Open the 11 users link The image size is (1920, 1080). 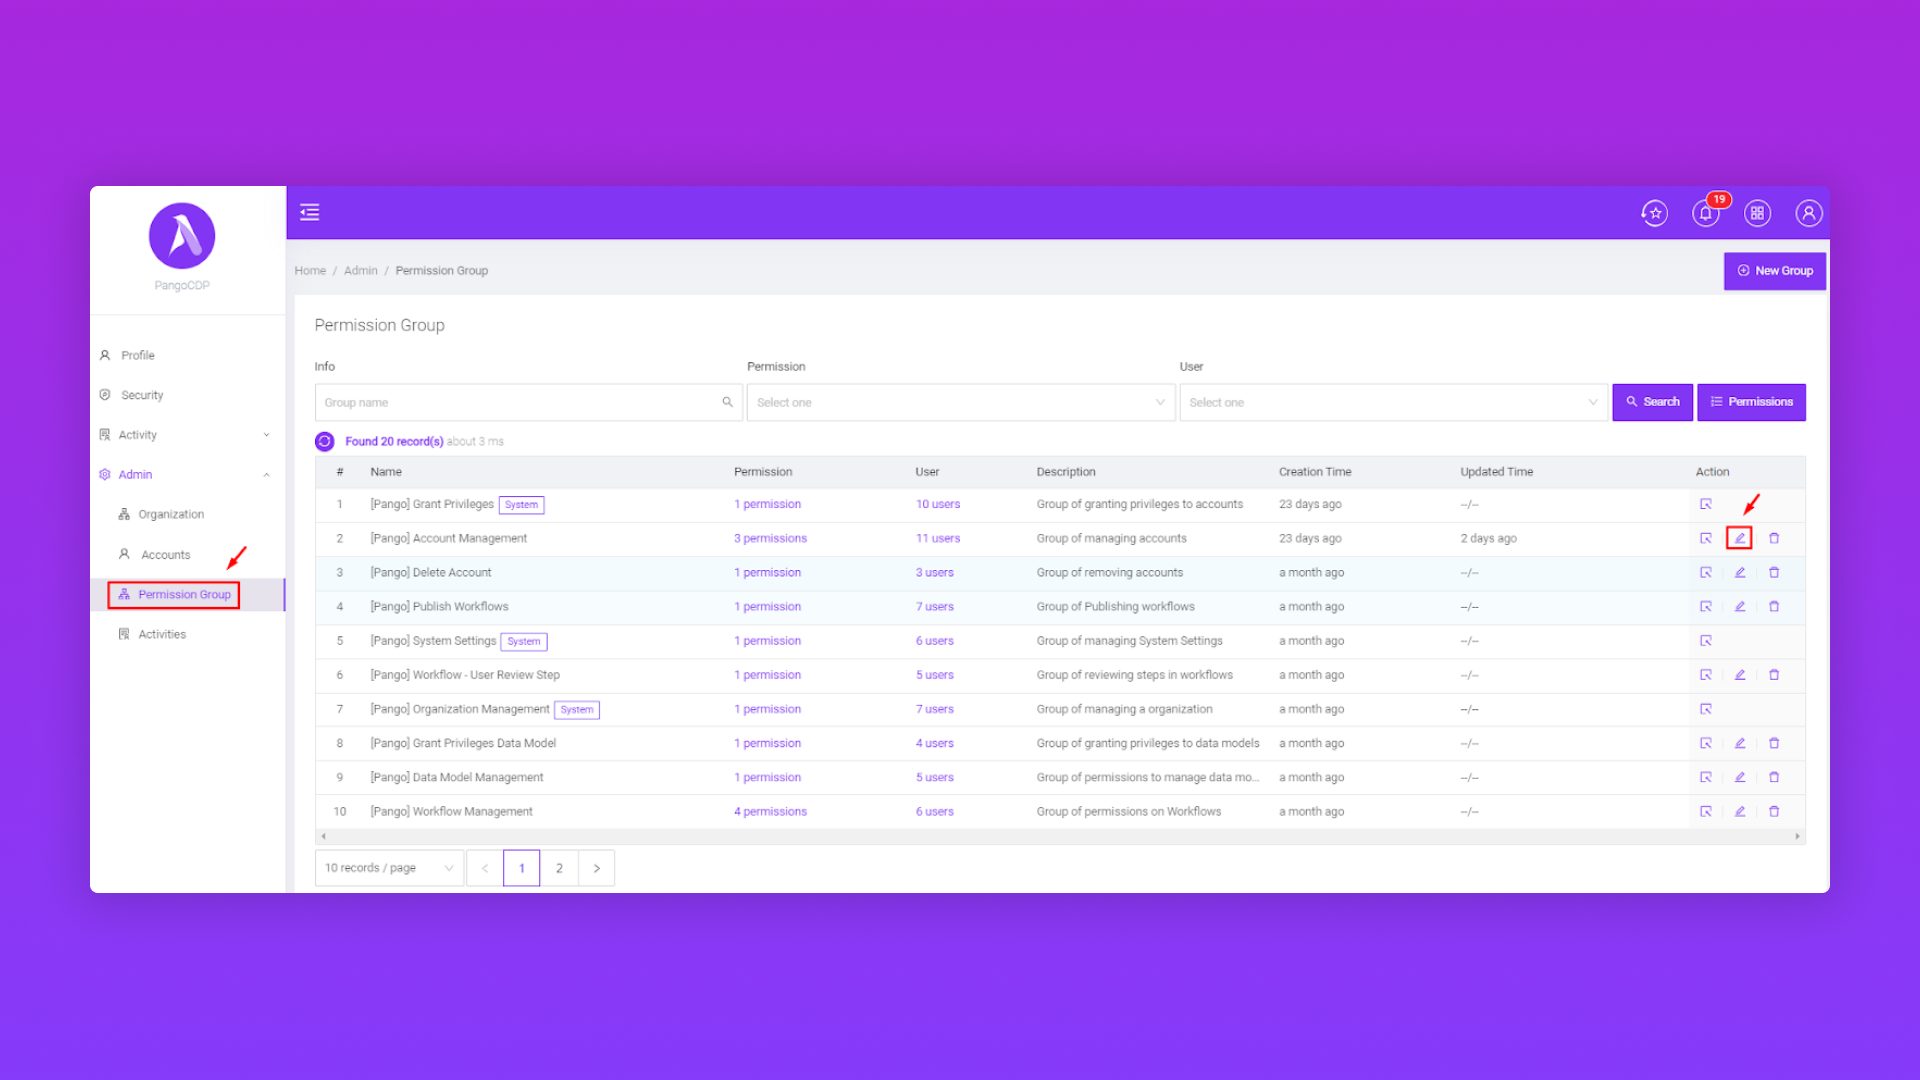coord(937,538)
